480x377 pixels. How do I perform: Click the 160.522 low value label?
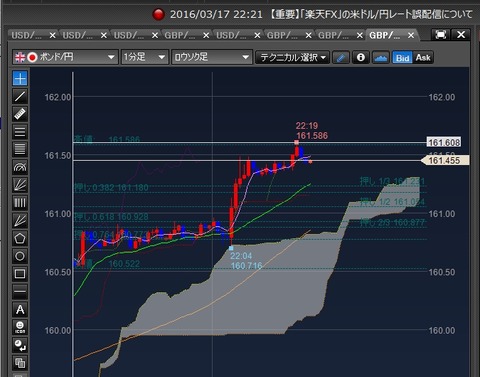(124, 264)
